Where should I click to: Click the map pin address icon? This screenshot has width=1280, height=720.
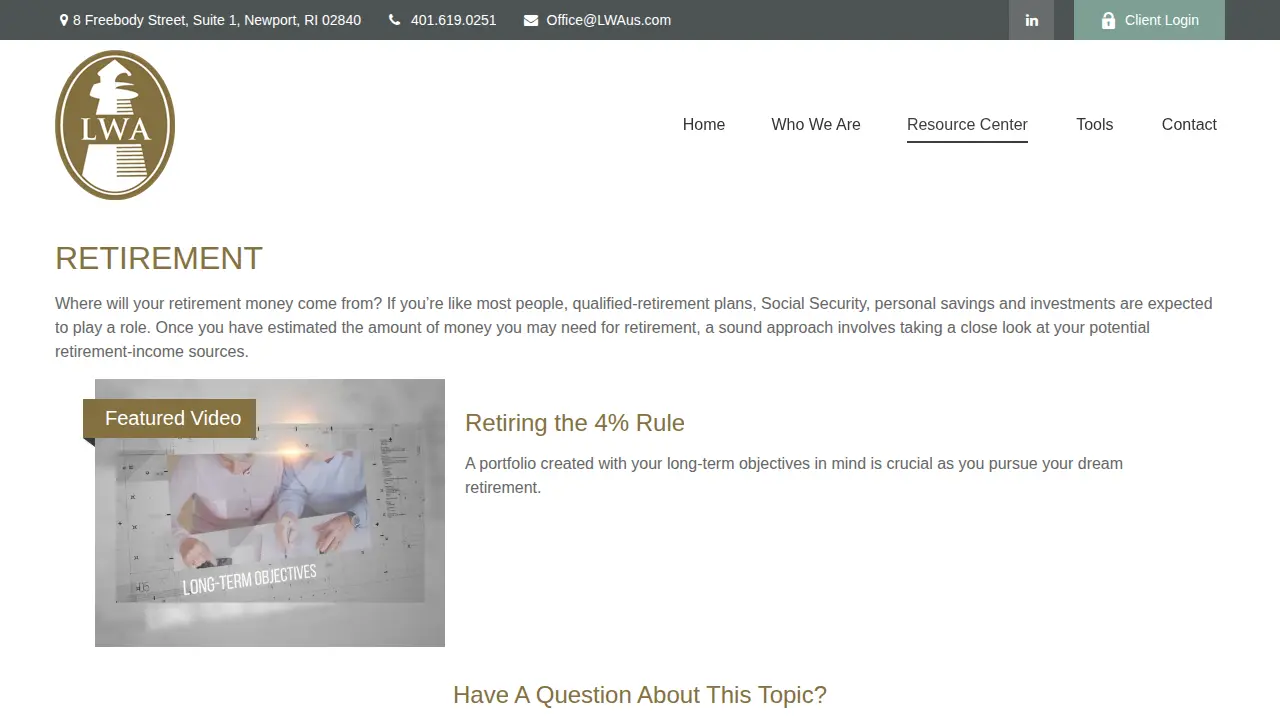pos(64,20)
